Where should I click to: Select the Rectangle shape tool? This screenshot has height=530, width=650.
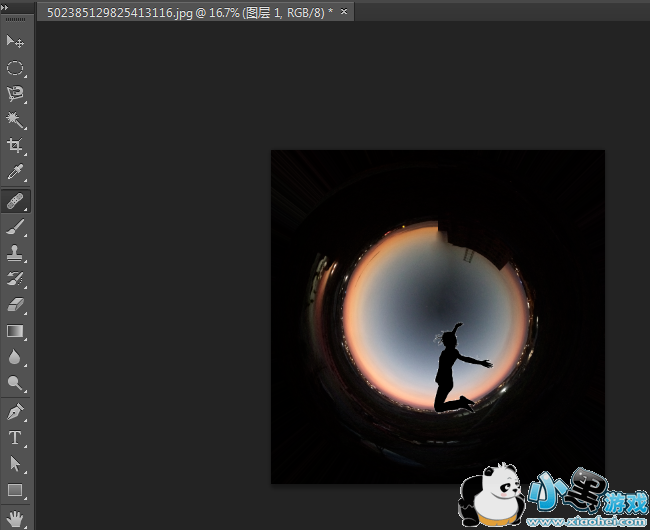(15, 490)
